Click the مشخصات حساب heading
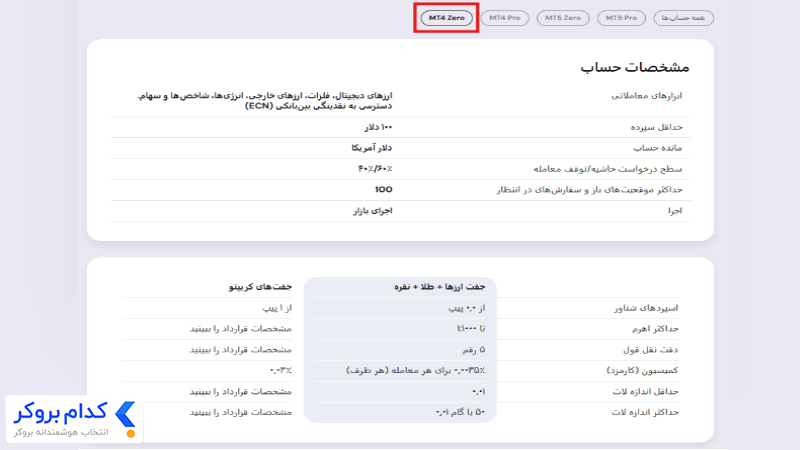This screenshot has width=800, height=450. (x=635, y=67)
